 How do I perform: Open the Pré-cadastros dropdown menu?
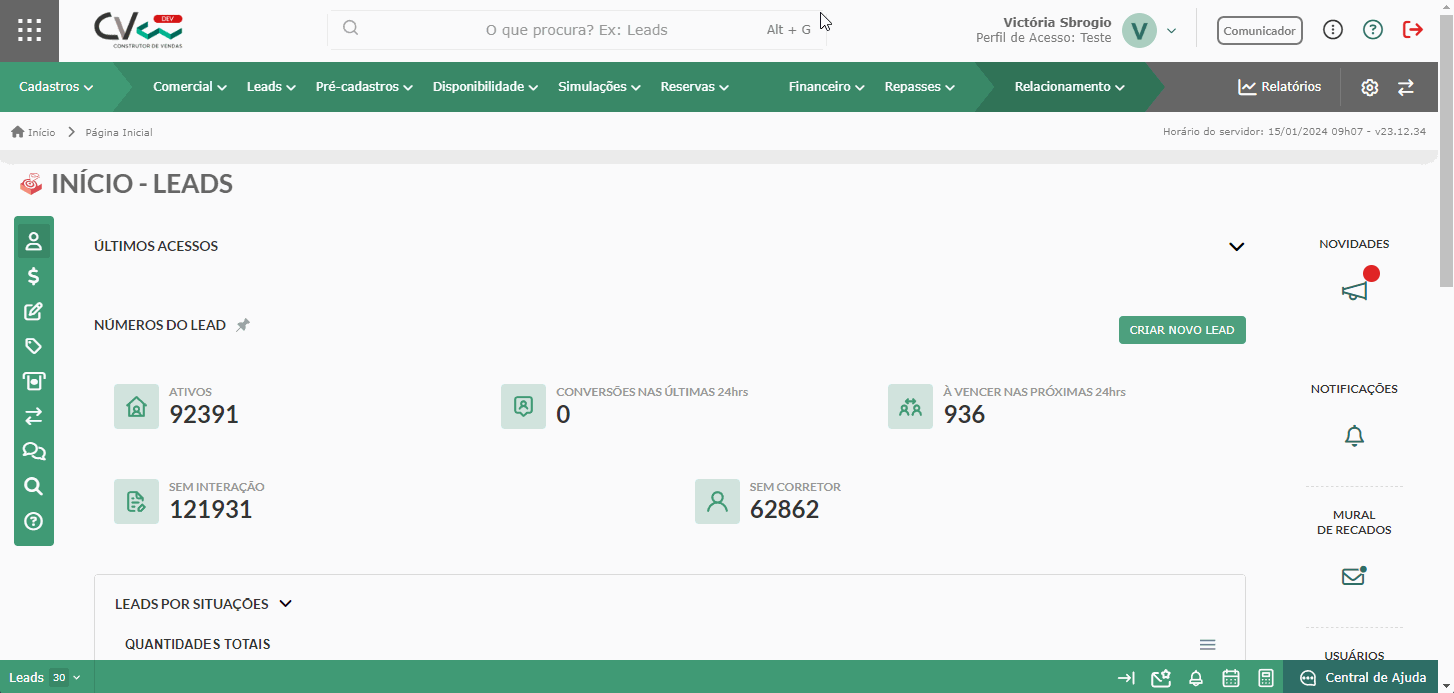[x=364, y=87]
